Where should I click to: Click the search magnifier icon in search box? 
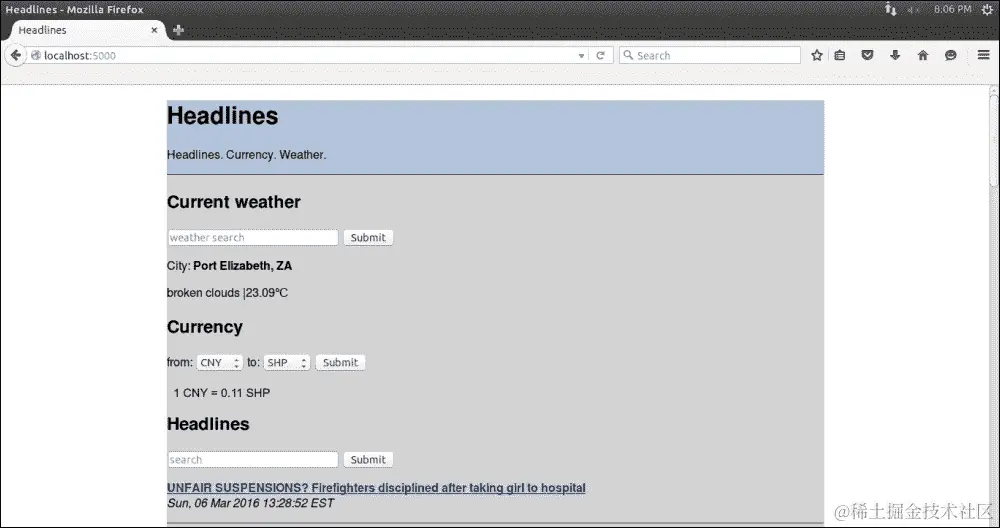click(x=628, y=55)
